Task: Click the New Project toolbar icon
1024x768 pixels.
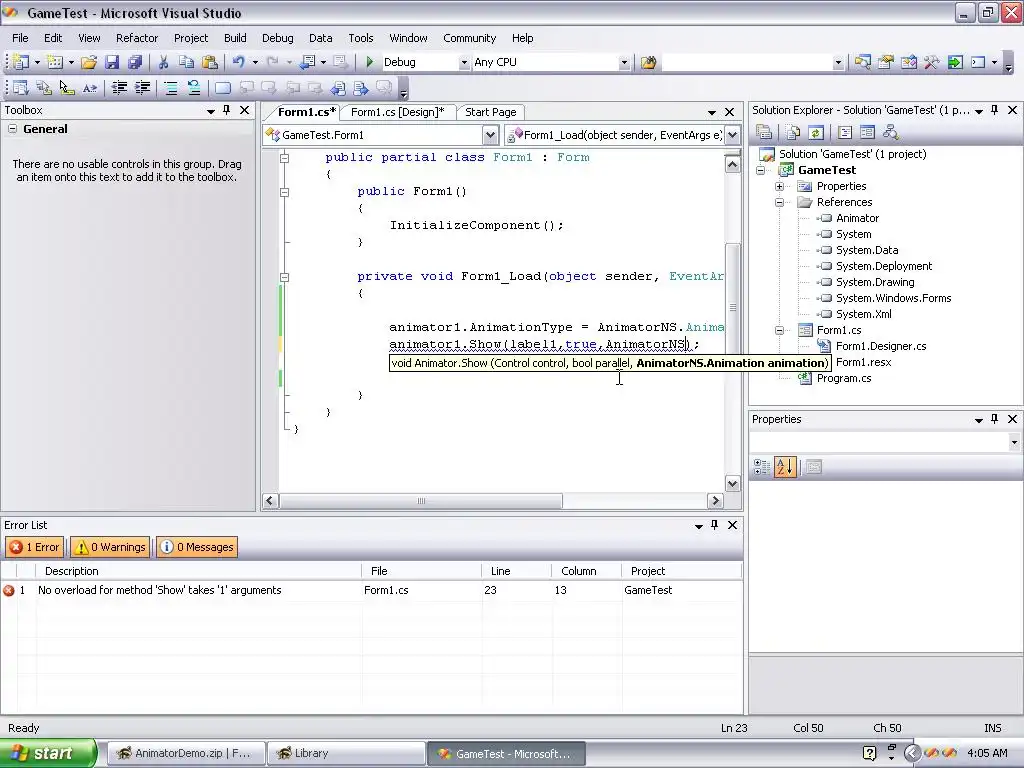Action: pyautogui.click(x=20, y=62)
